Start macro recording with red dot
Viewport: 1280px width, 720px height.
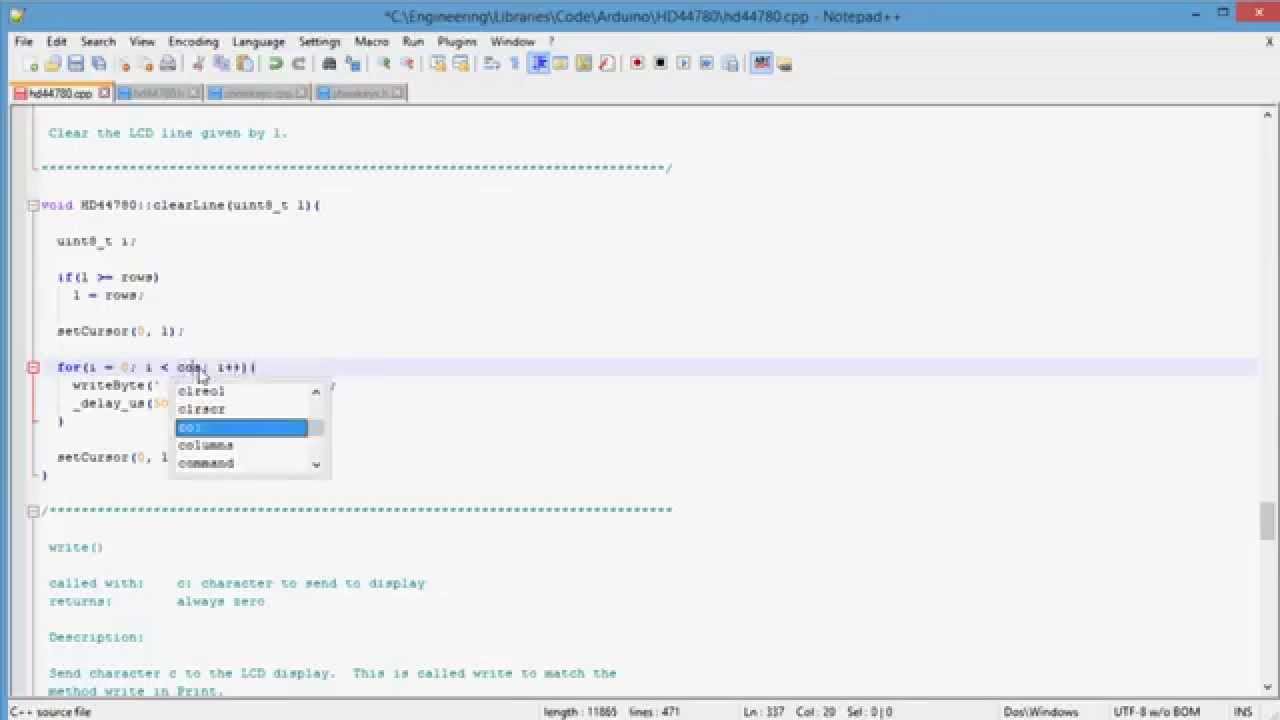(x=637, y=64)
